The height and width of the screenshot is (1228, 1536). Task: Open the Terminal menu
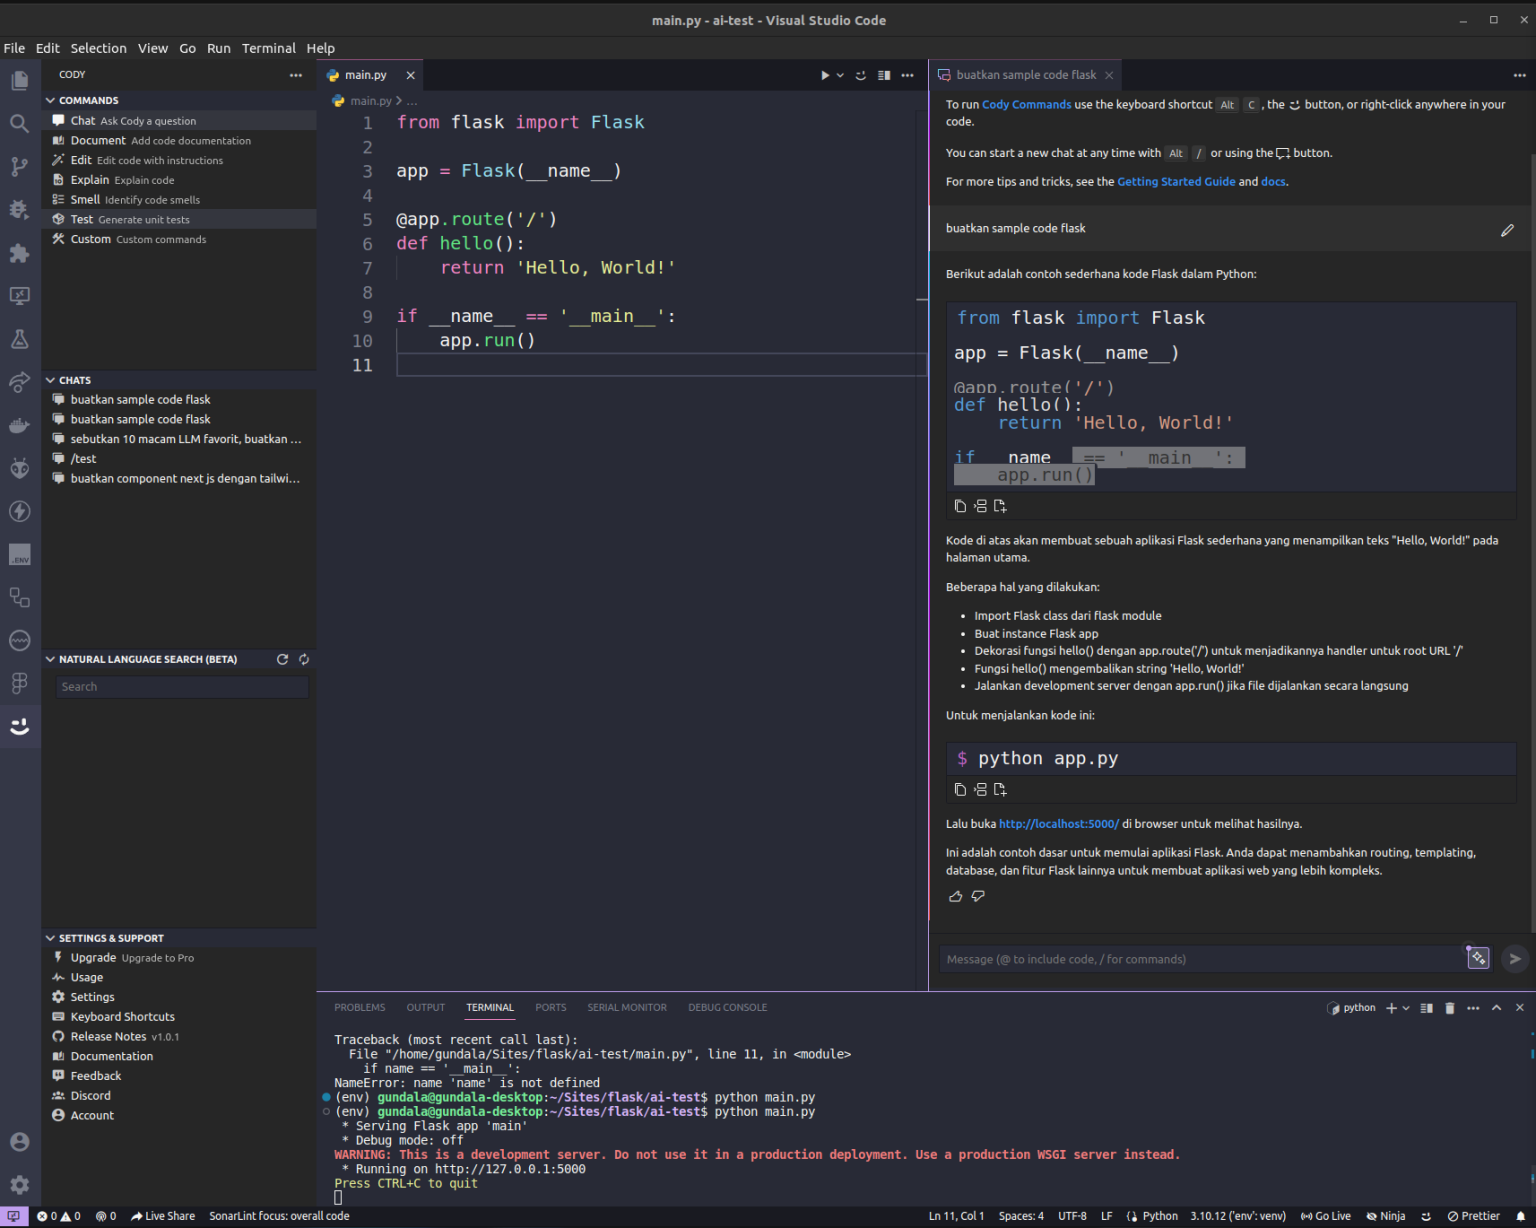268,48
